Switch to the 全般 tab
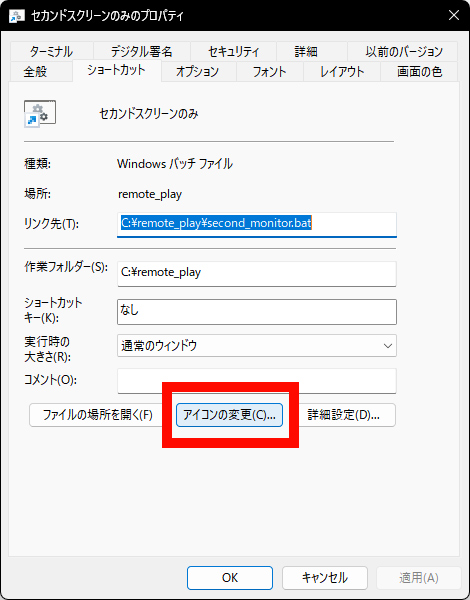The image size is (470, 600). [35, 72]
